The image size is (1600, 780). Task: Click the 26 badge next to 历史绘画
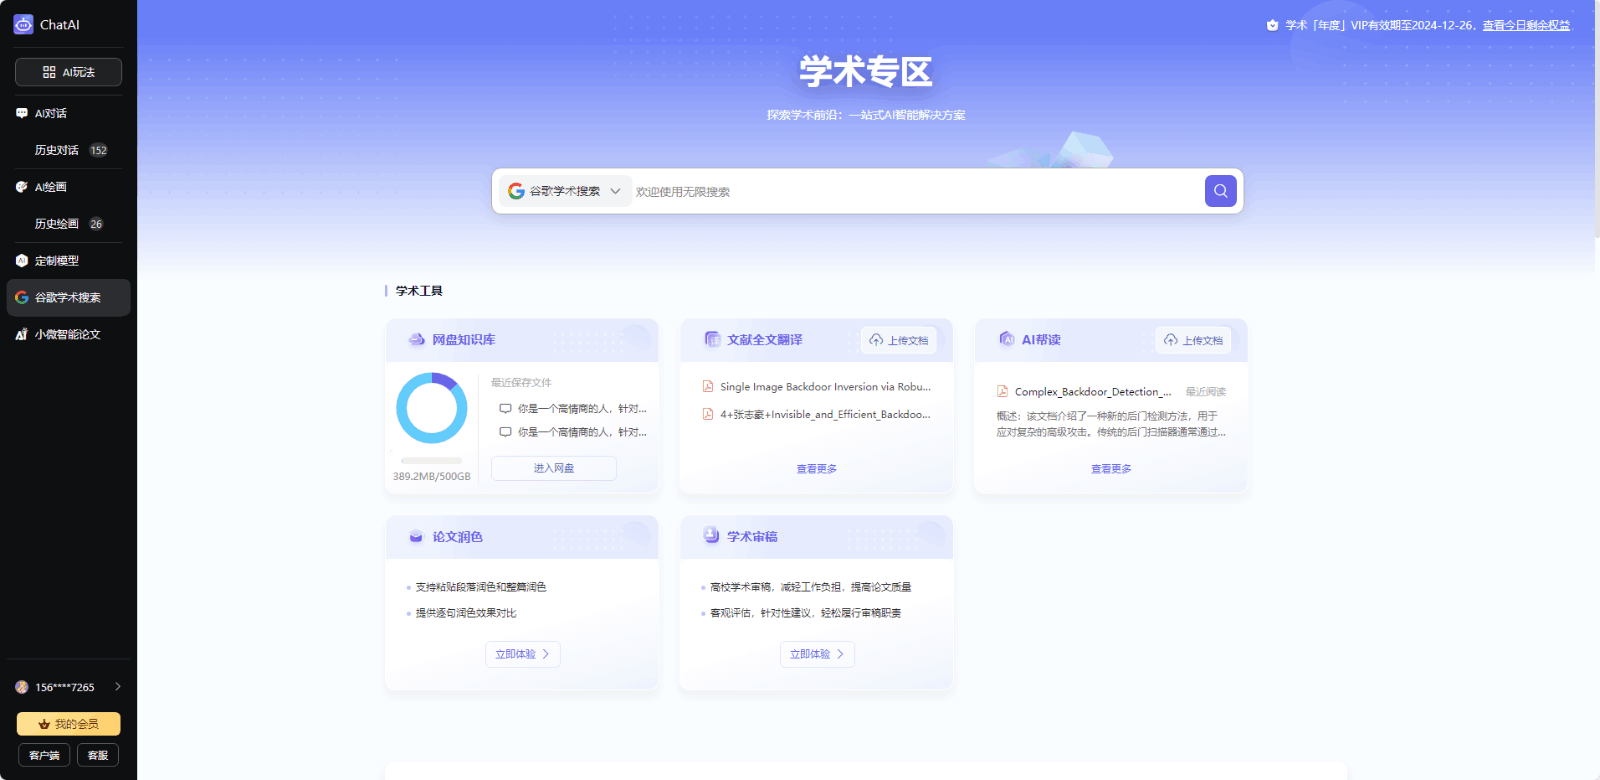[x=96, y=224]
